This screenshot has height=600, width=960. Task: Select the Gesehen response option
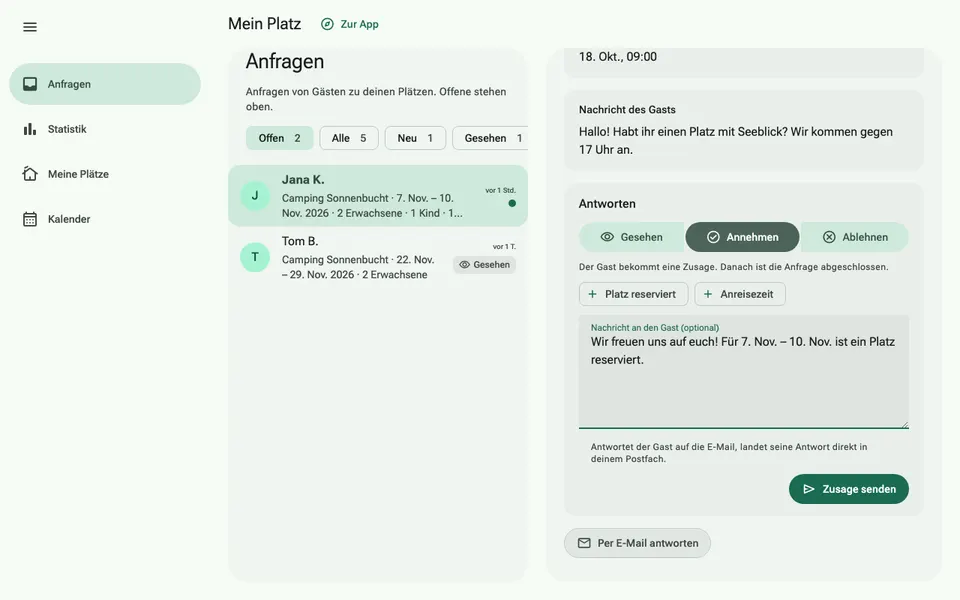(631, 237)
